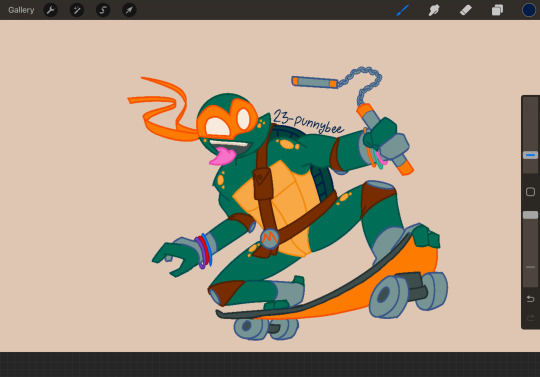Select the Smudge tool
Screen dimensions: 540x377
click(434, 10)
